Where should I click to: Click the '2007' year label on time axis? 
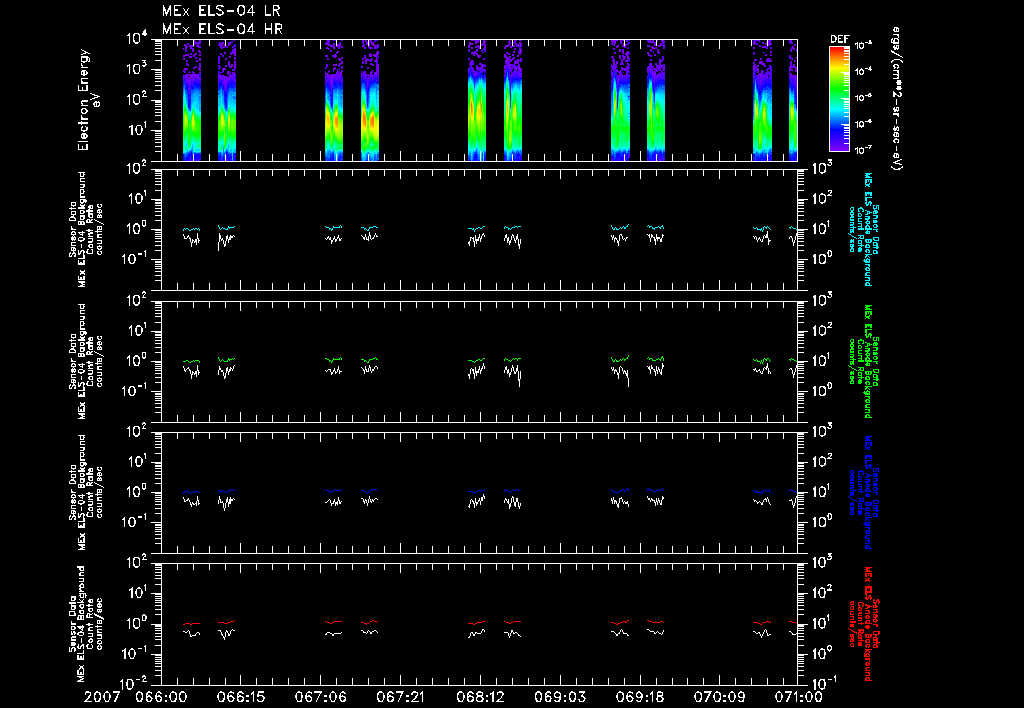(103, 697)
